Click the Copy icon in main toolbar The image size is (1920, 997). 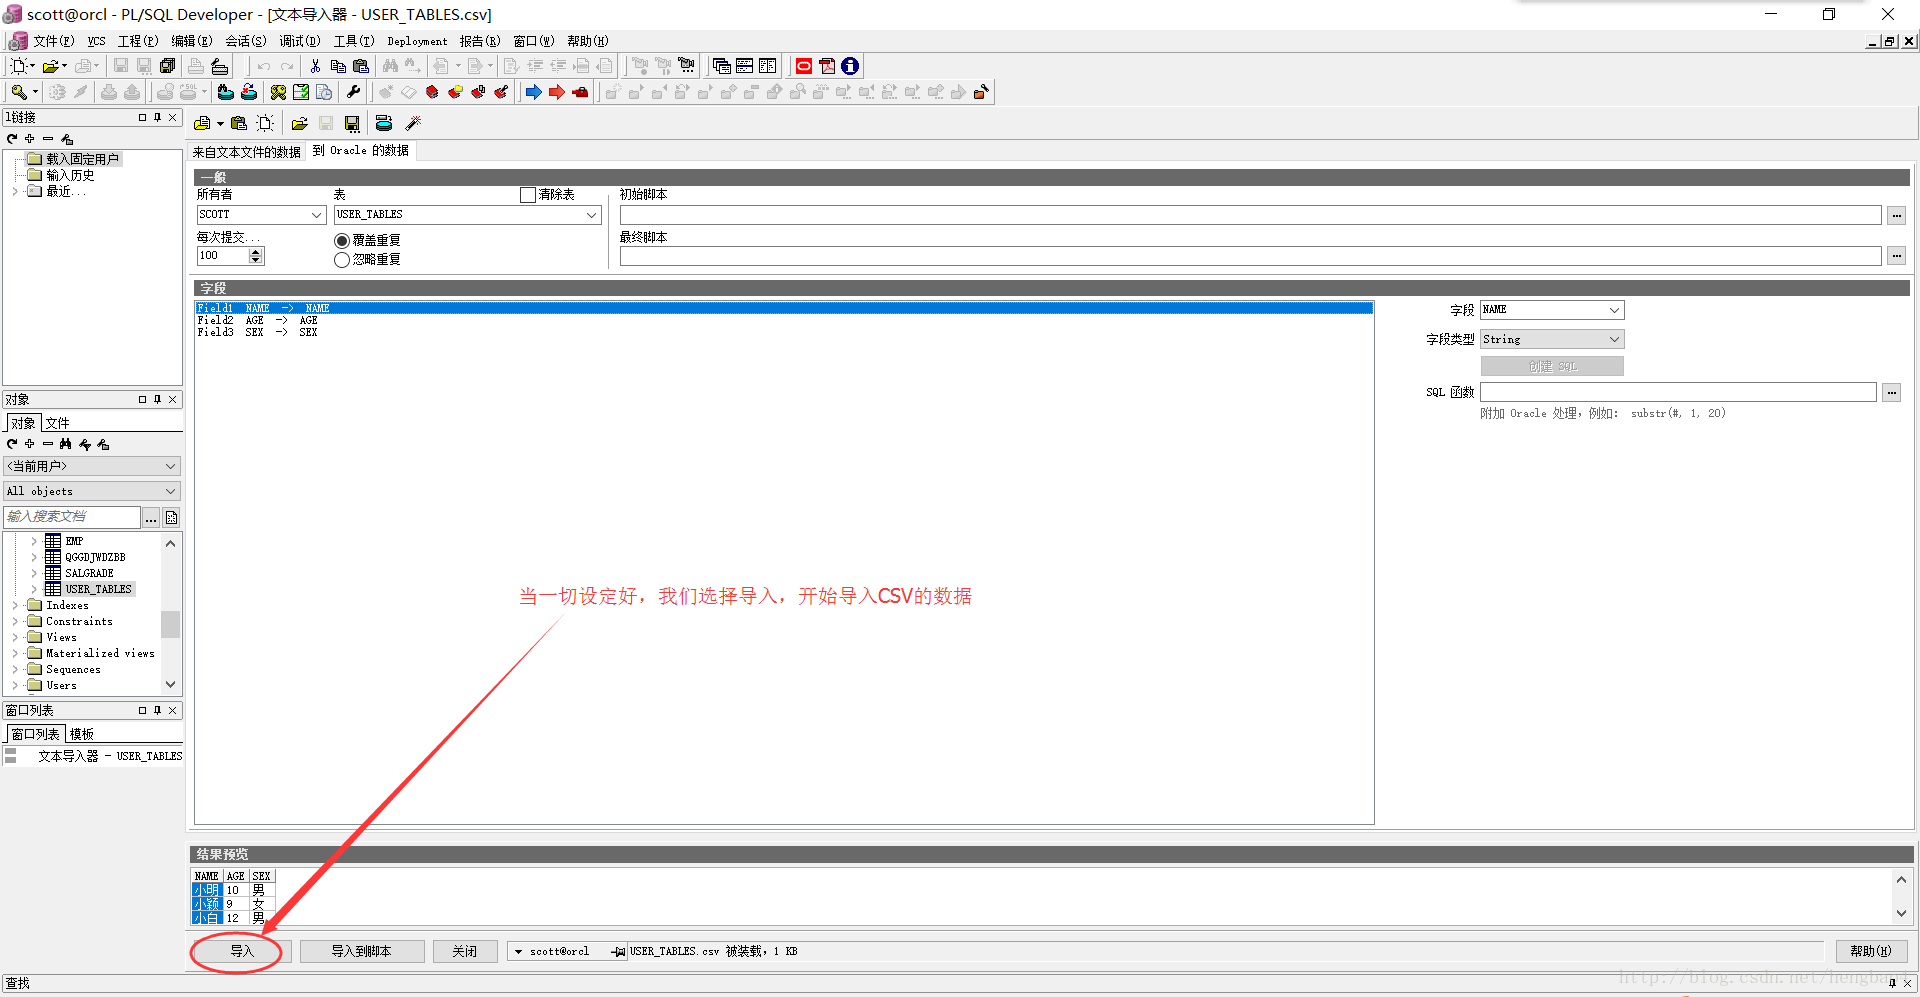click(x=338, y=66)
